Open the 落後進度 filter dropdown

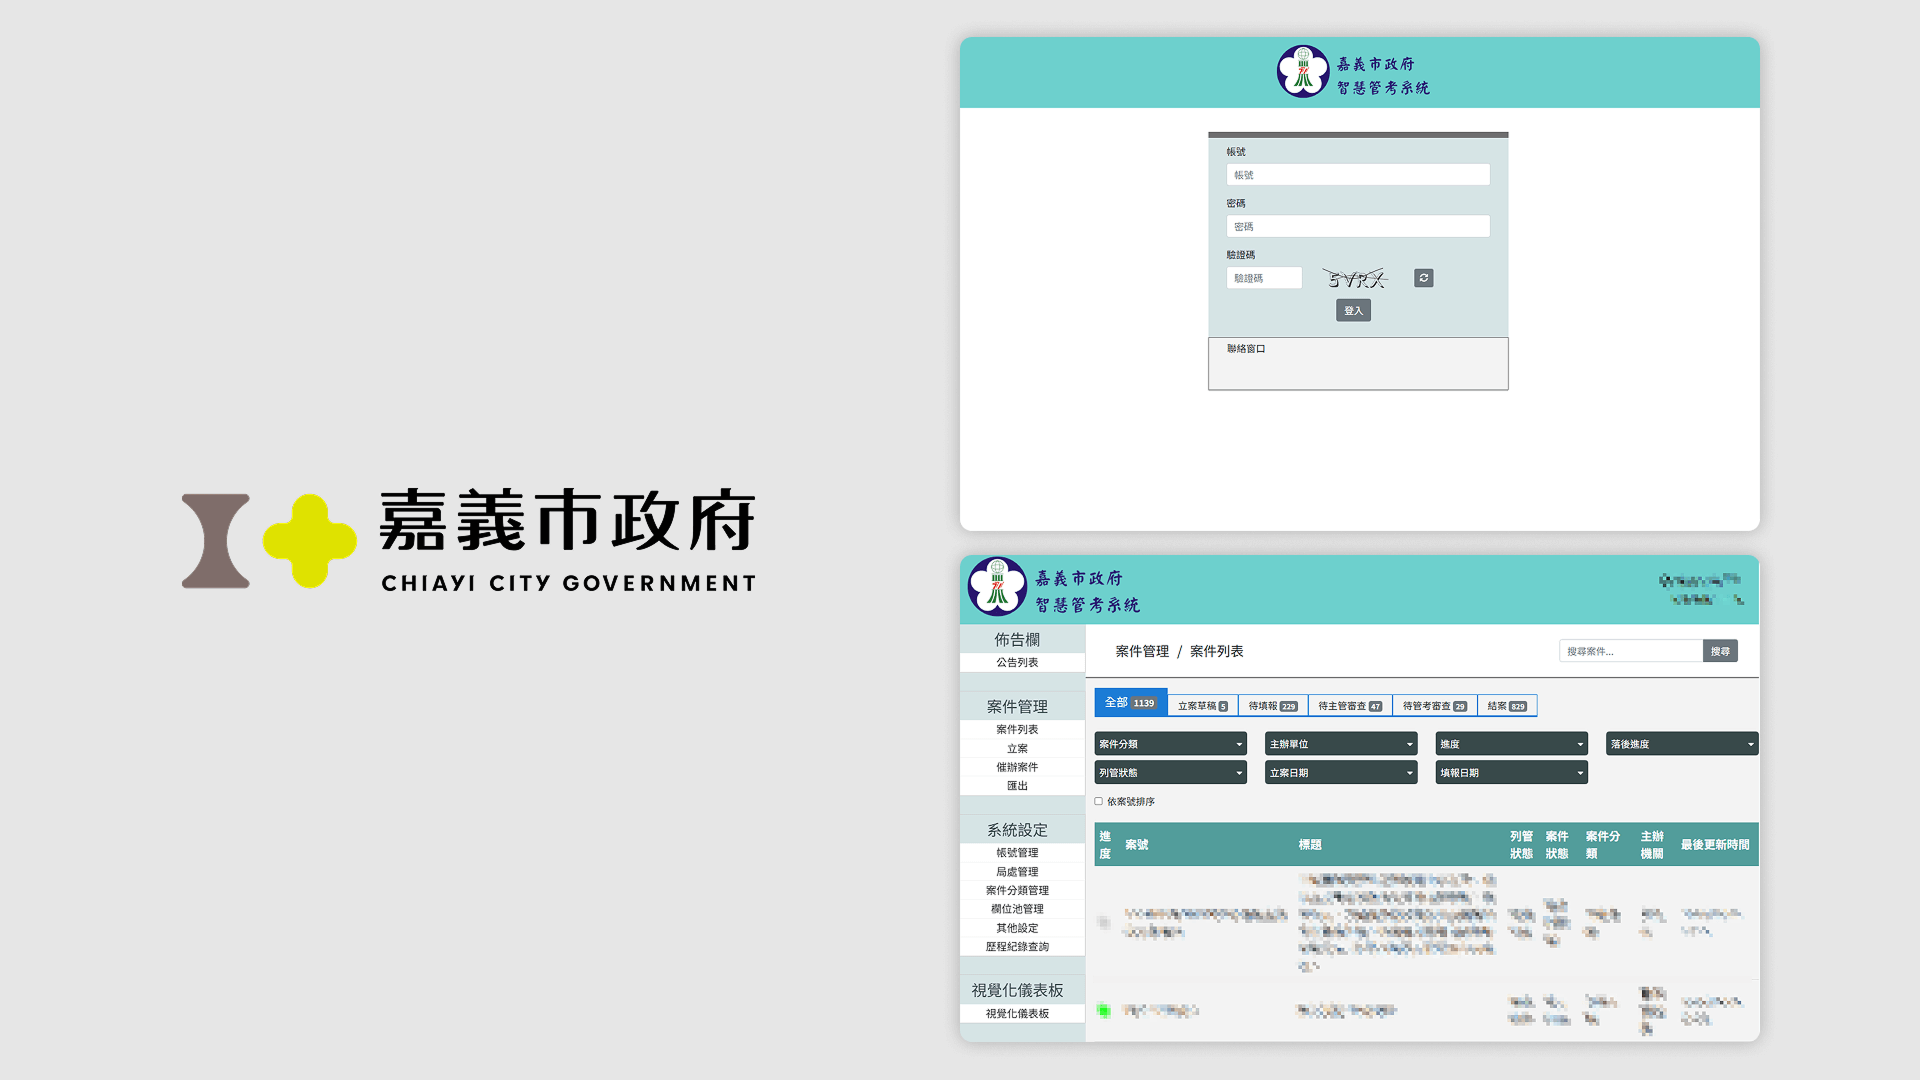1680,743
